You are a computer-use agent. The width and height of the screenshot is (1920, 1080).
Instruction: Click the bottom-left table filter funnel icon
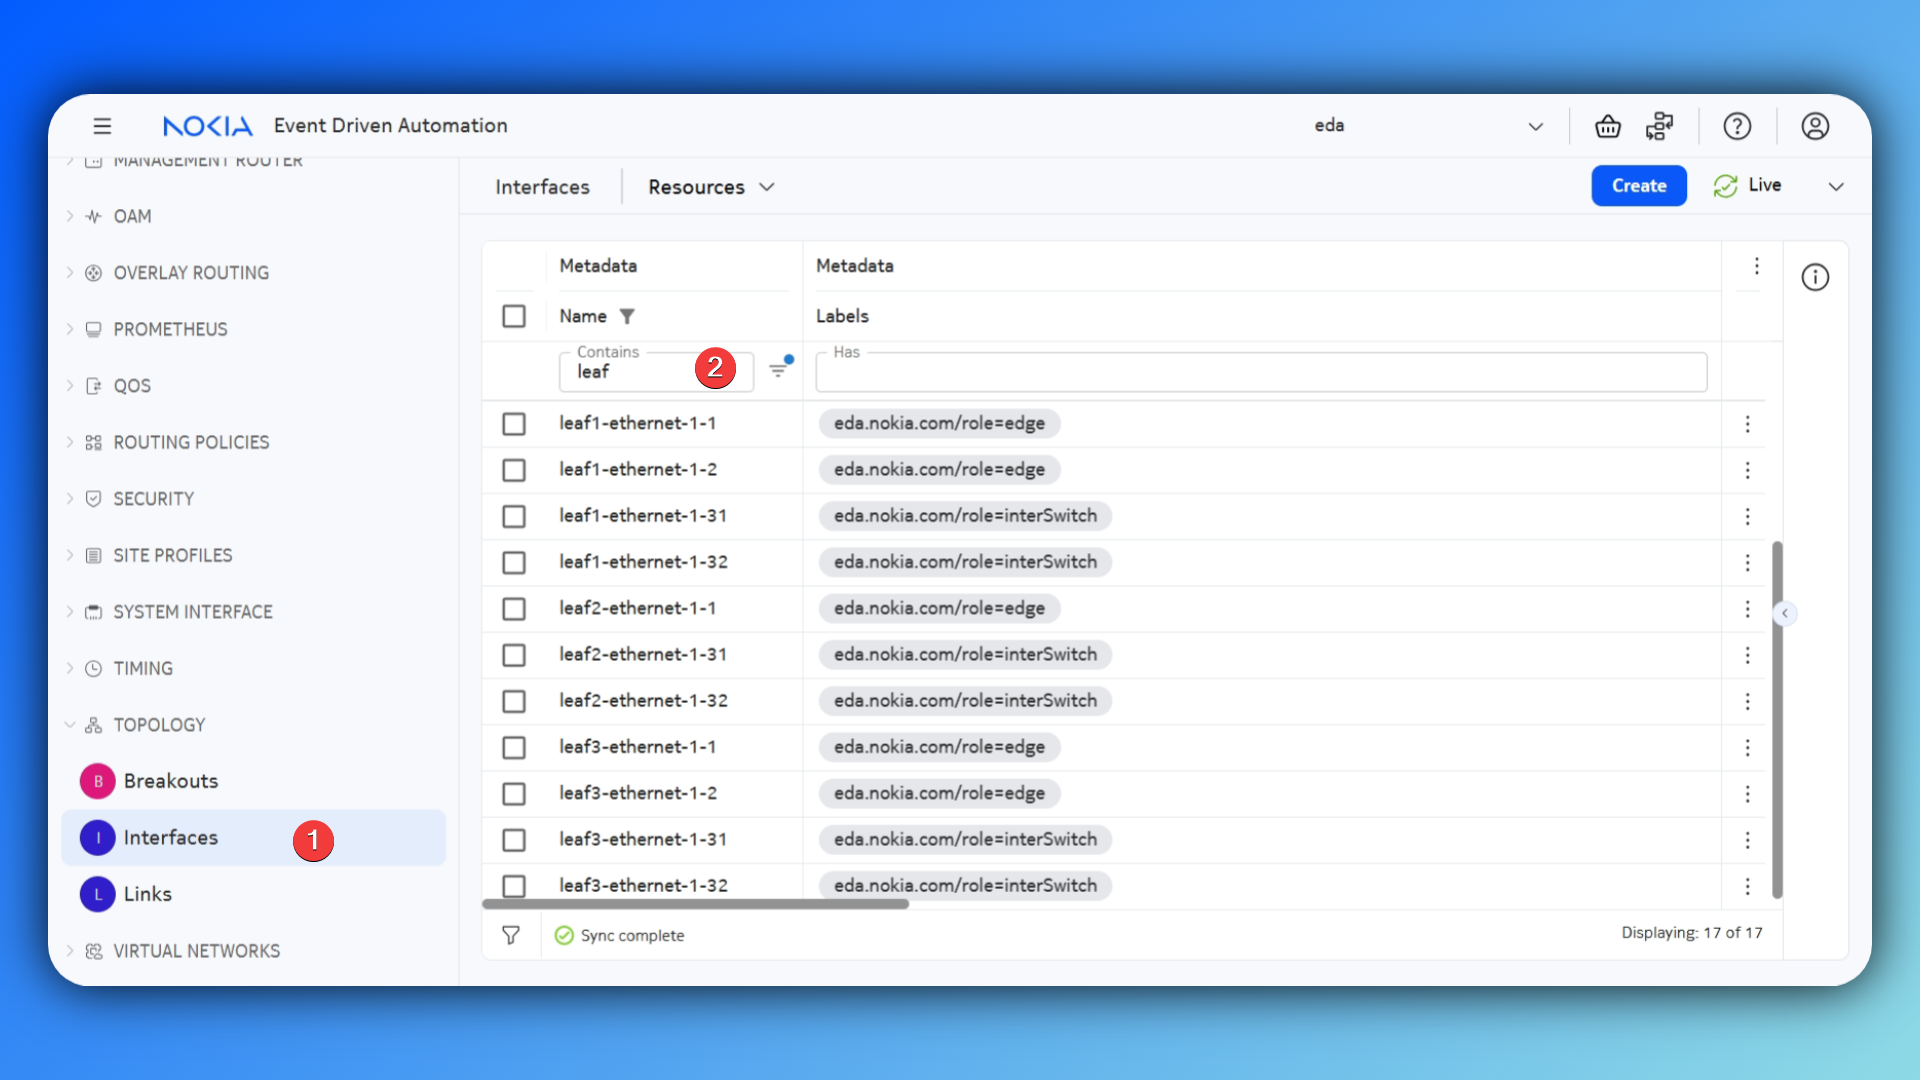pos(511,935)
